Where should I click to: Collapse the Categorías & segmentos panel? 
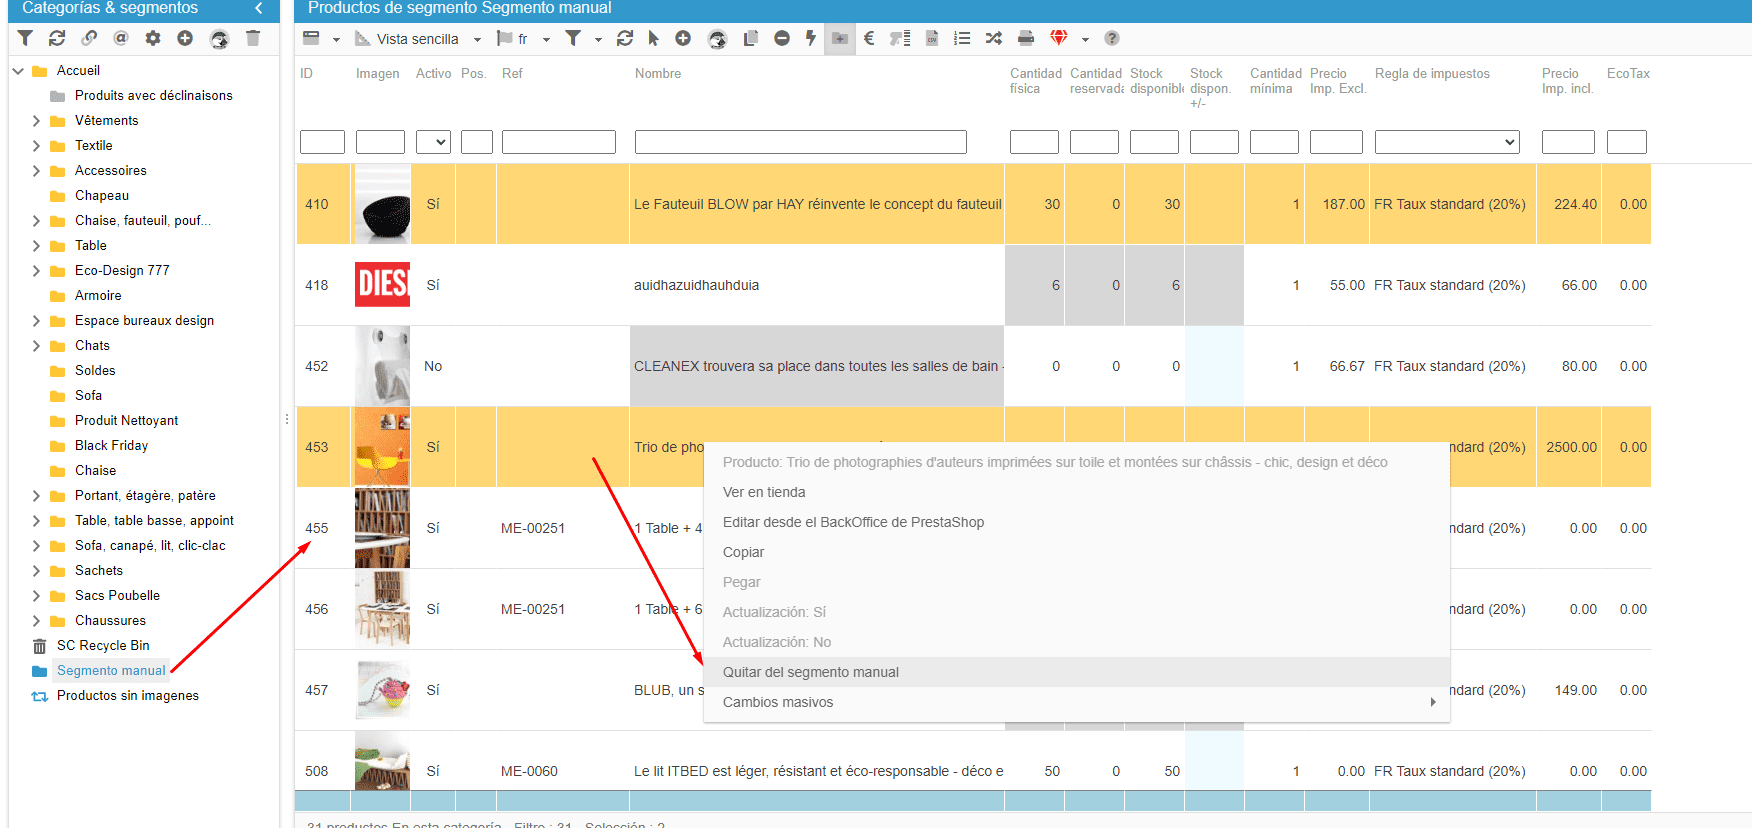pos(259,8)
